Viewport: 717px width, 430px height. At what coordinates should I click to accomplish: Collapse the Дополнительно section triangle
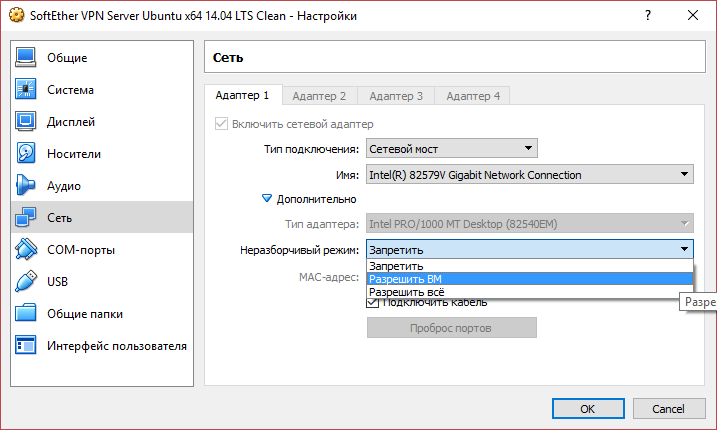tap(267, 199)
